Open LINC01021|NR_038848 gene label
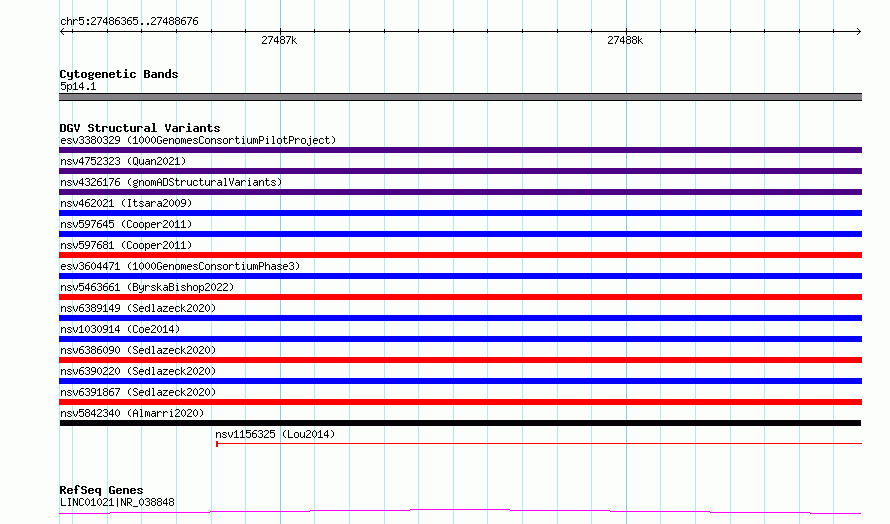The image size is (890, 524). [x=117, y=502]
